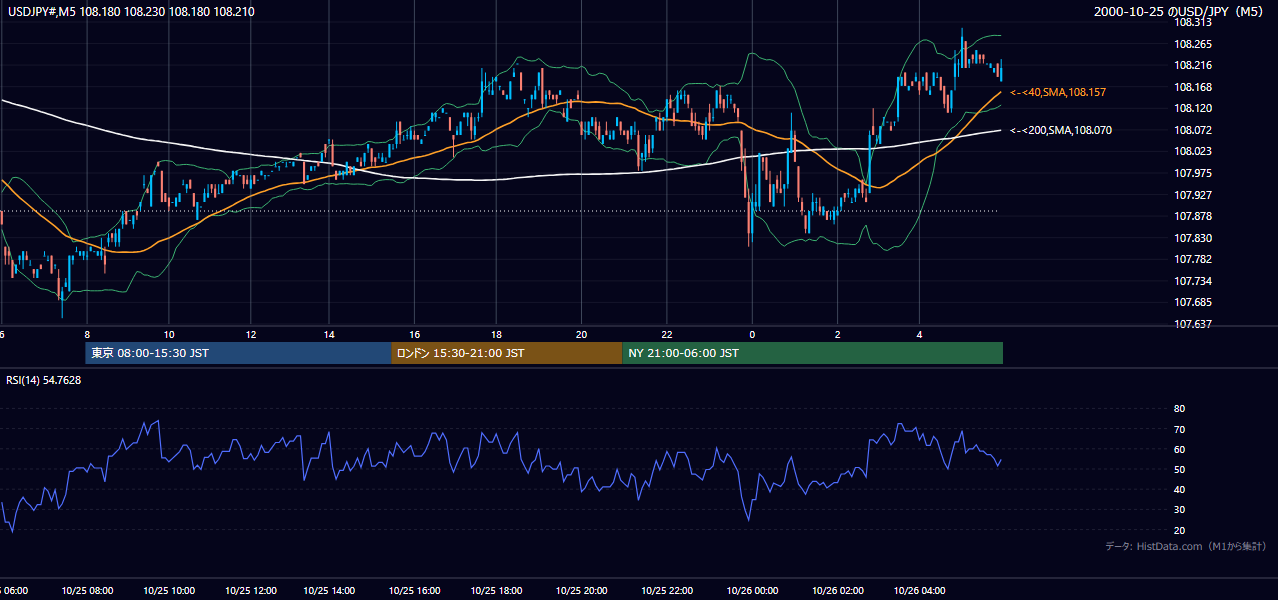
Task: Click RSI scale value 50
Action: [1179, 469]
